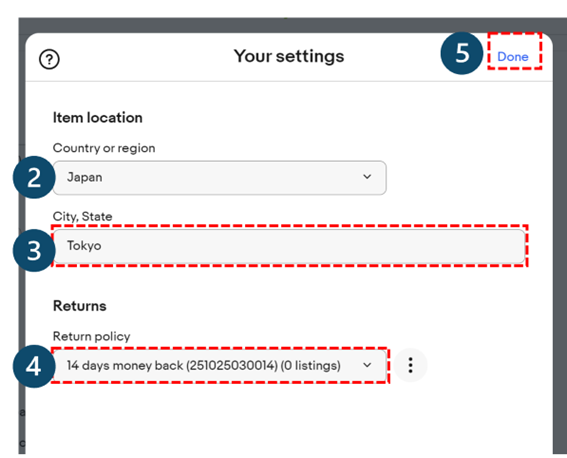Image resolution: width=567 pixels, height=458 pixels.
Task: Click the Return policy label
Action: pos(91,336)
